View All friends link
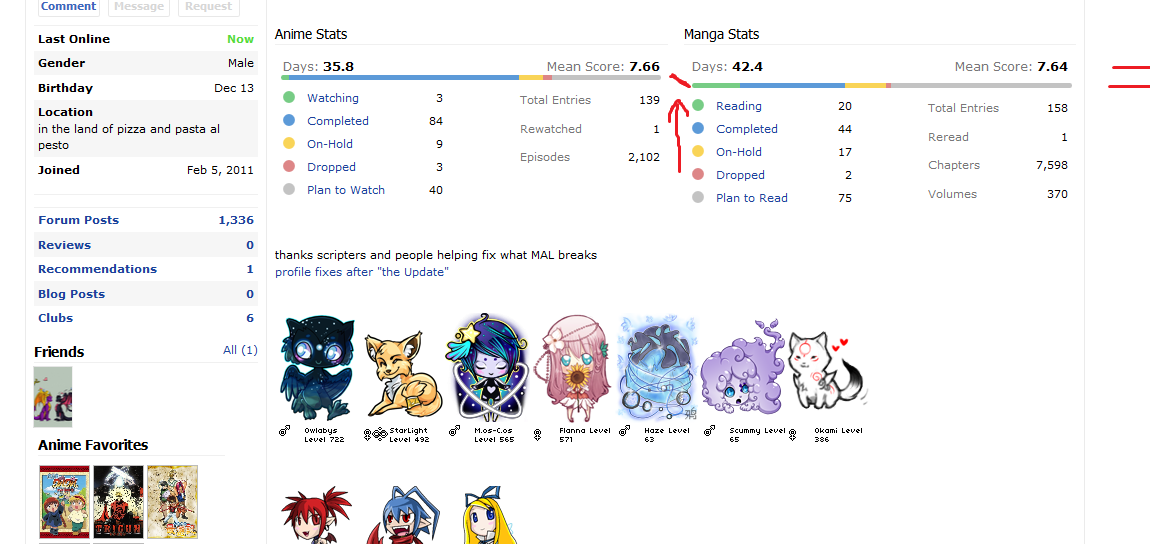1150x544 pixels. point(240,350)
